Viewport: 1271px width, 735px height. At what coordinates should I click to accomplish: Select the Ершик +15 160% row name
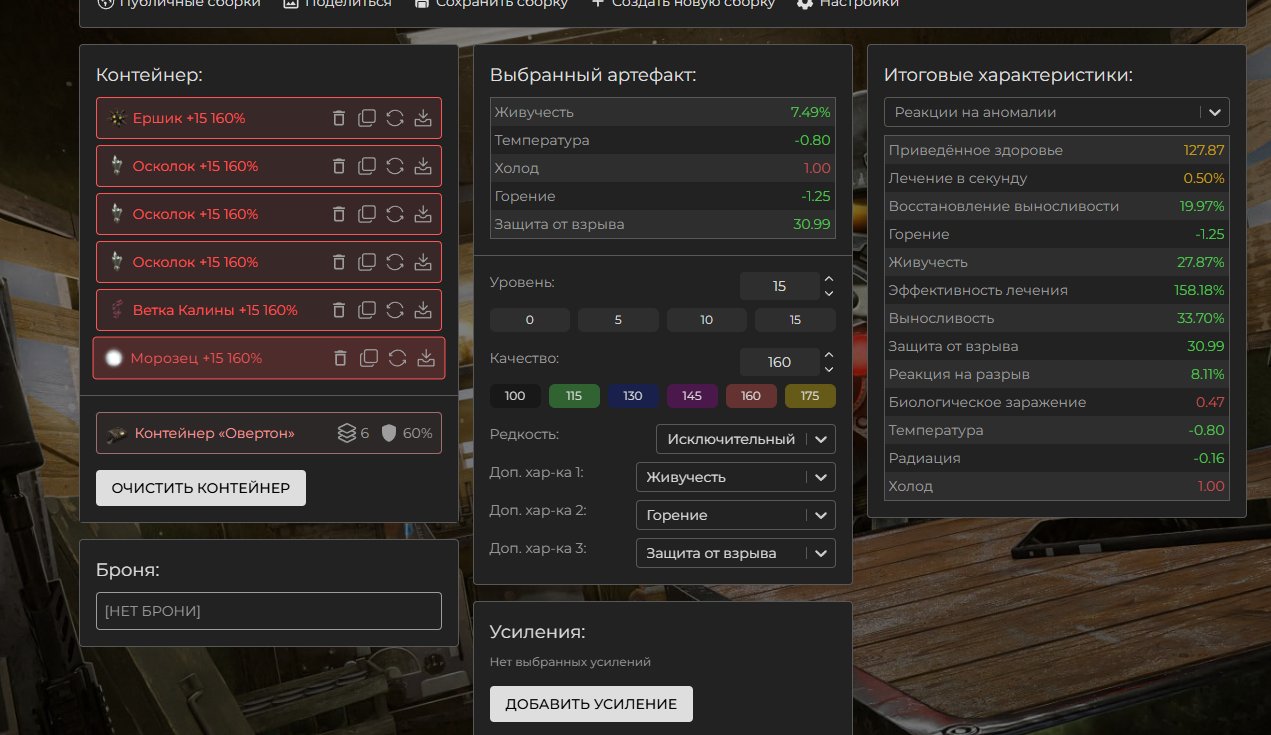coord(189,118)
